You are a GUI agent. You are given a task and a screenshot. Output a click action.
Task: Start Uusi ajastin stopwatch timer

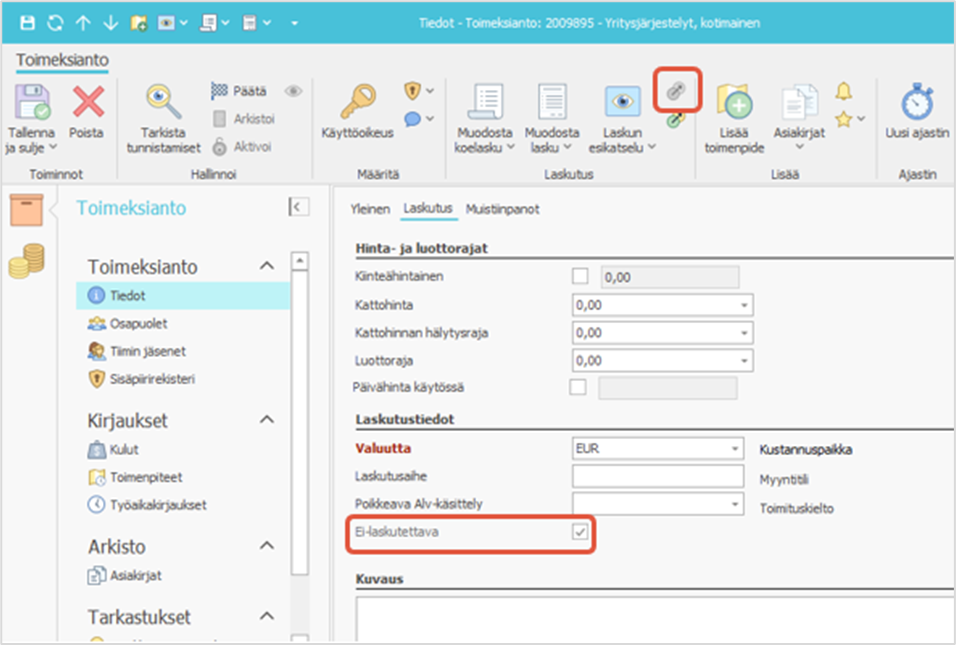point(916,102)
